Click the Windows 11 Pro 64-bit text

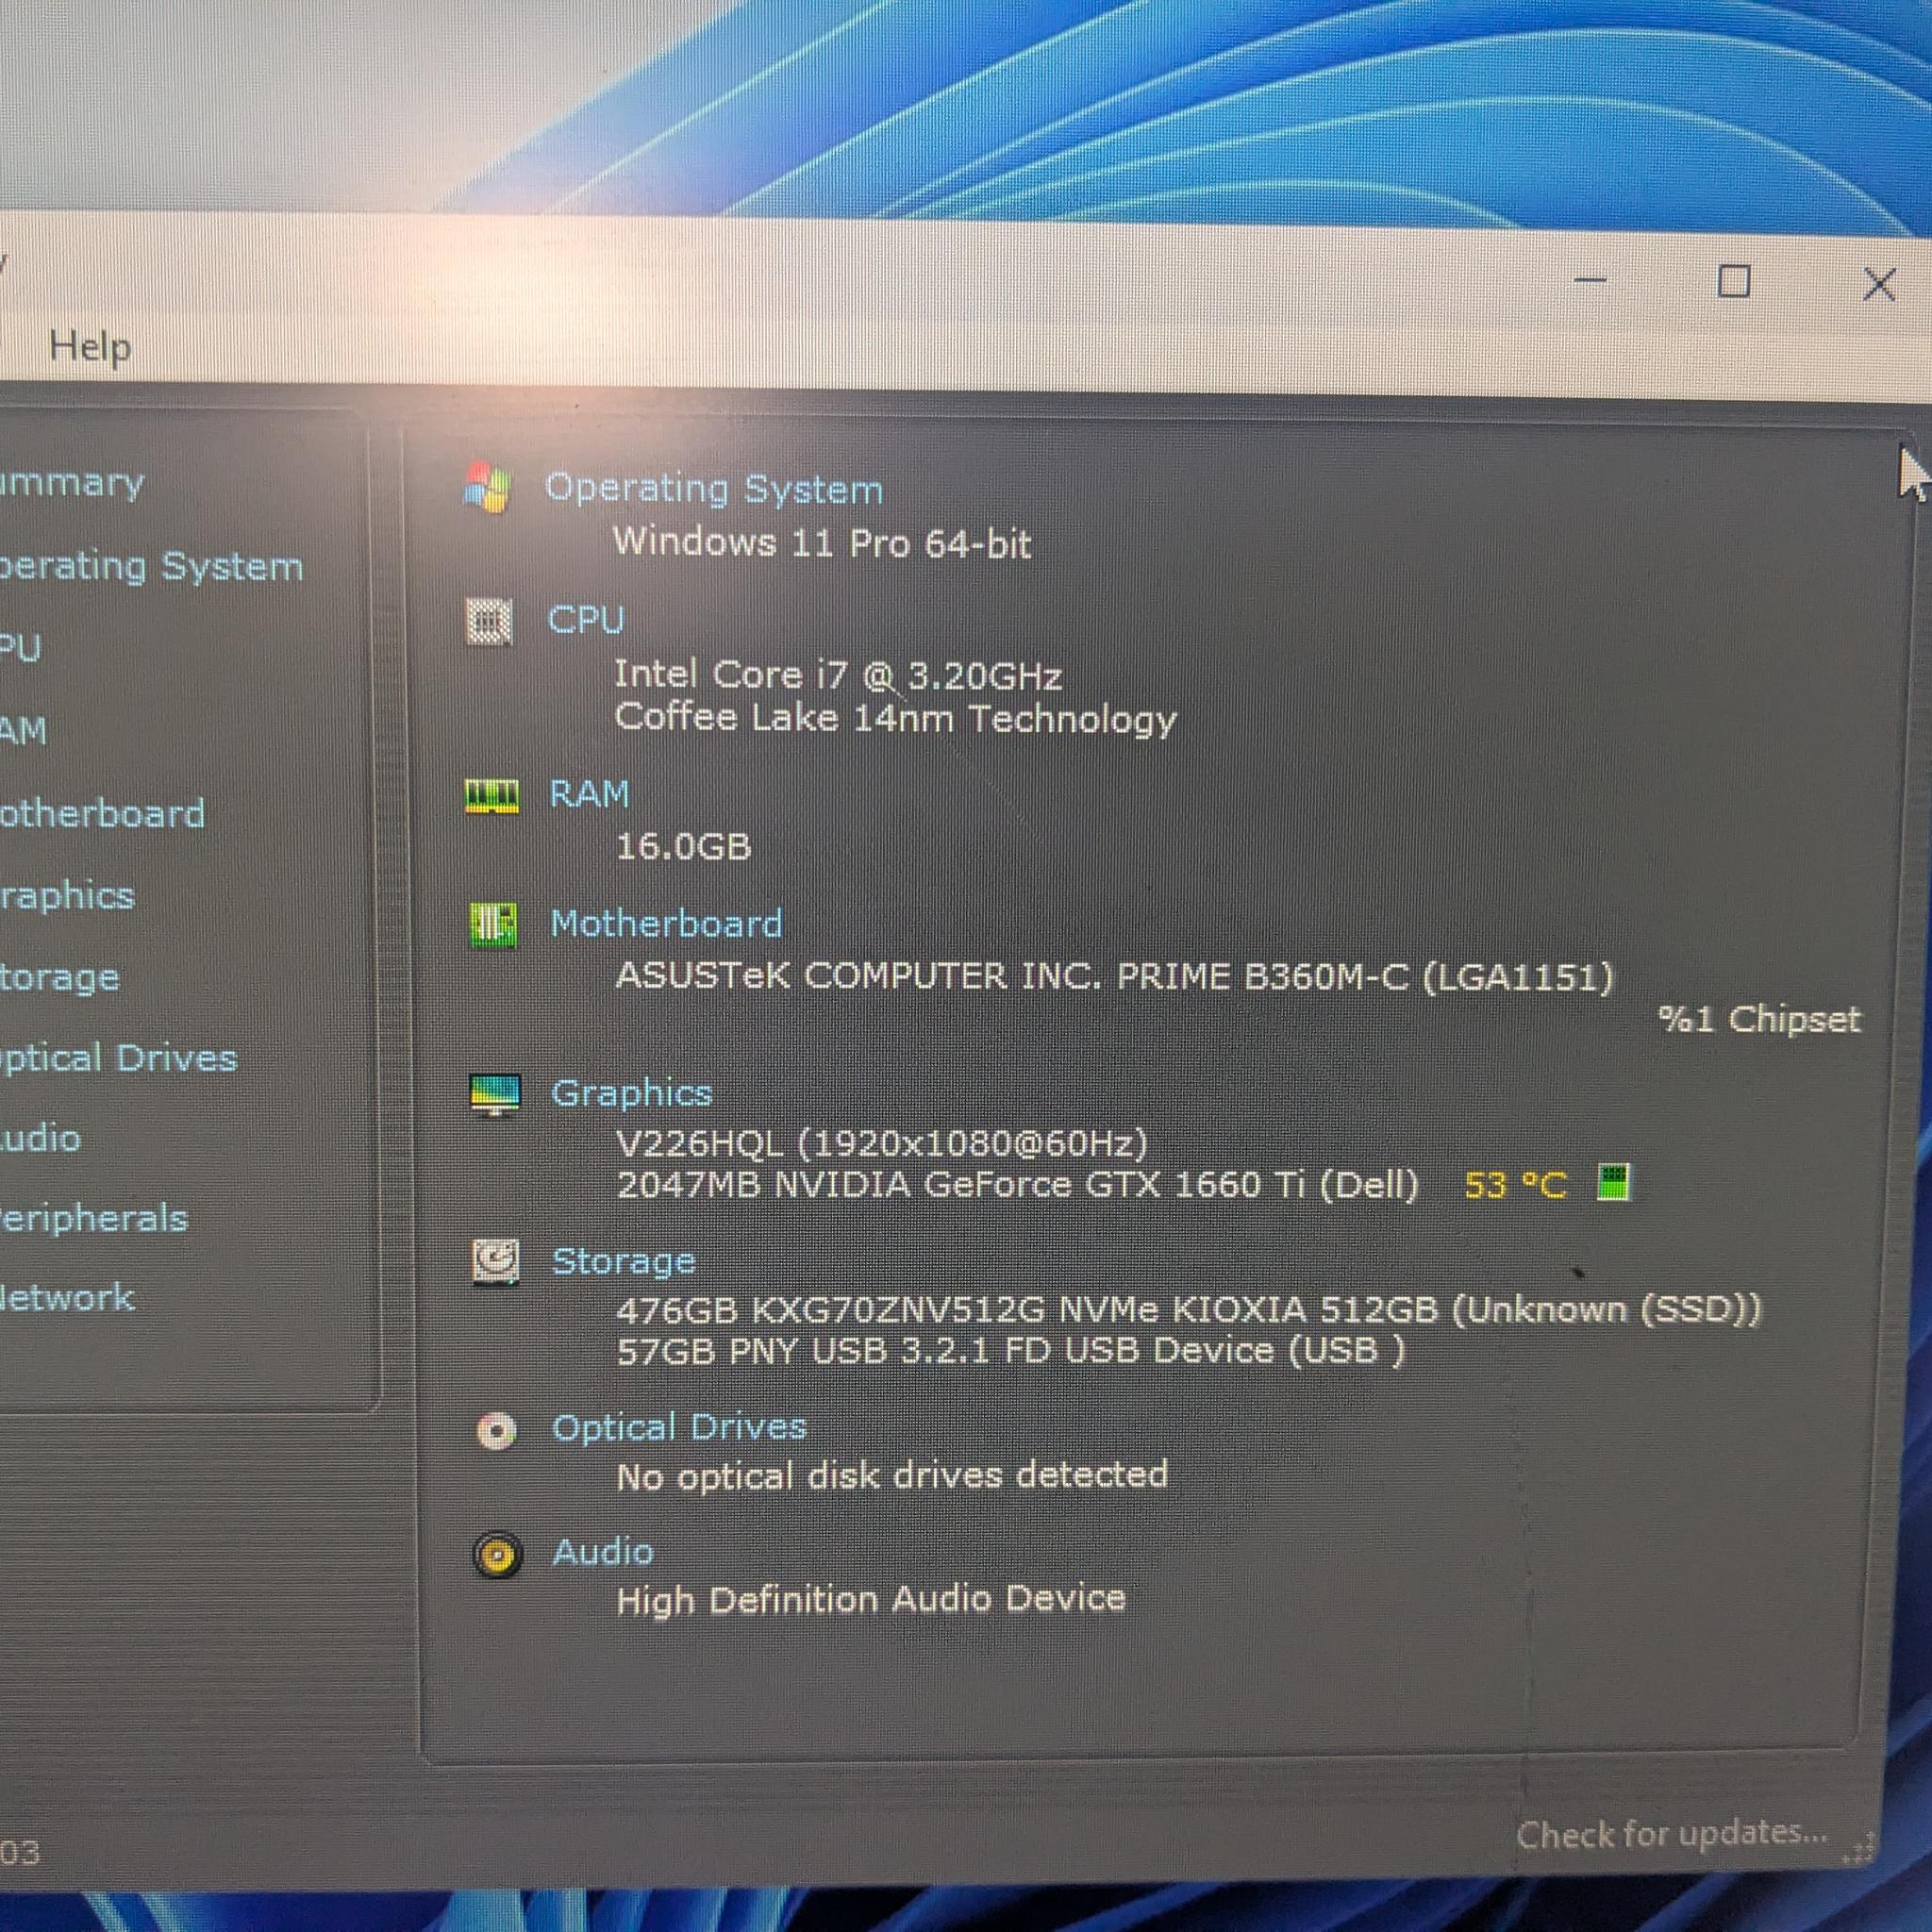click(x=822, y=543)
